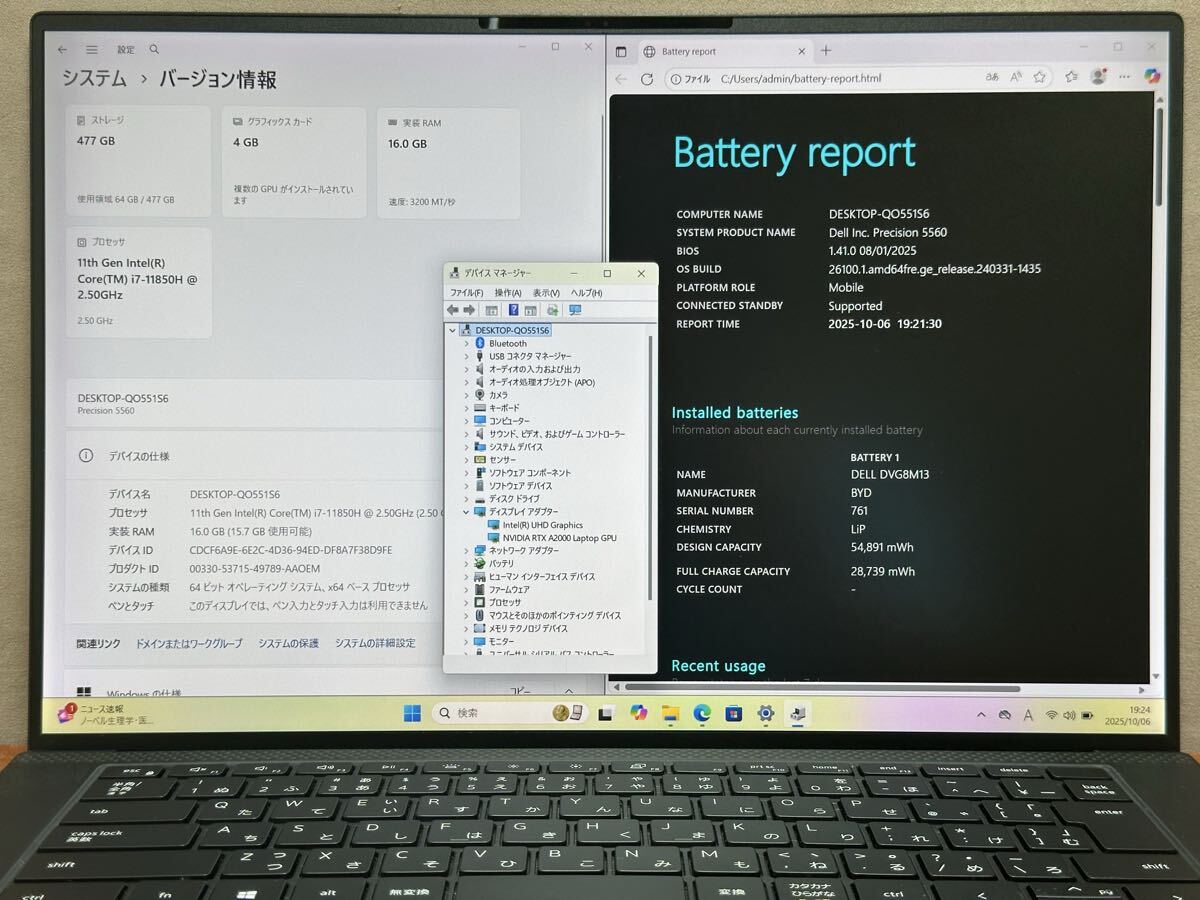This screenshot has height=900, width=1200.
Task: Open システムの保護 link
Action: (288, 643)
